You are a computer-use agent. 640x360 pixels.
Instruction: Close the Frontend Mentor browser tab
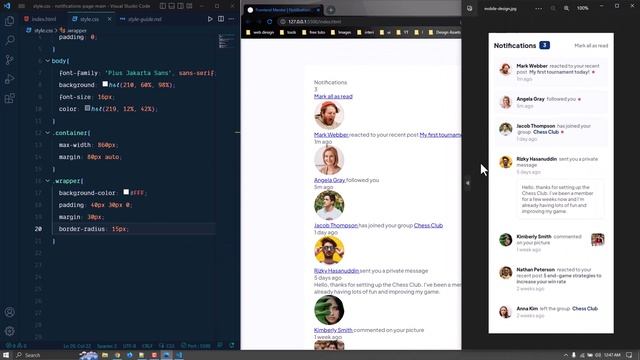(318, 10)
